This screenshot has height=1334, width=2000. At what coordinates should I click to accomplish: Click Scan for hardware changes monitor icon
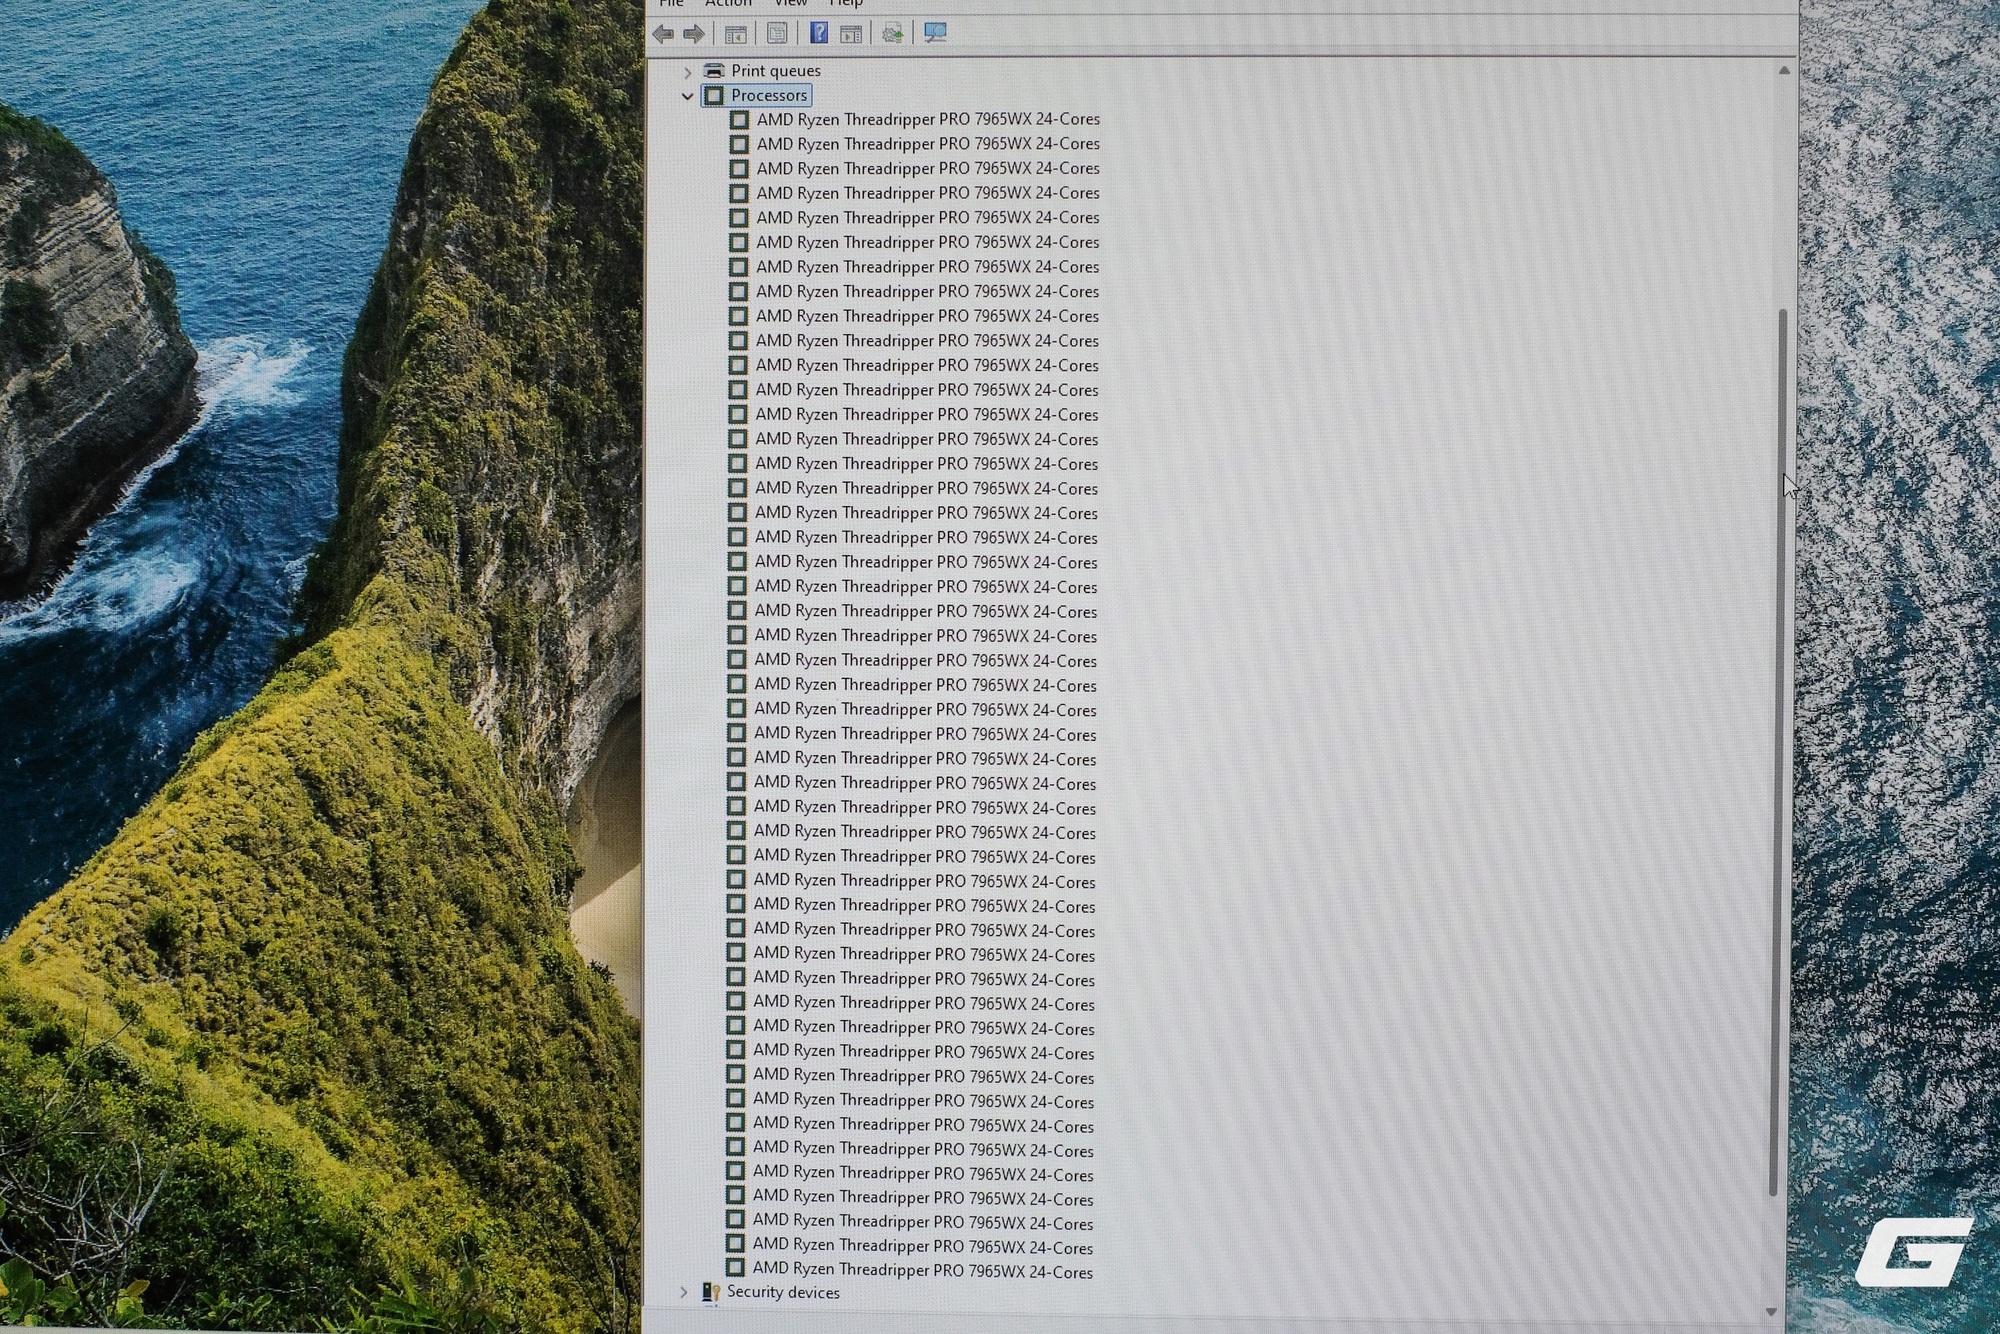click(935, 33)
